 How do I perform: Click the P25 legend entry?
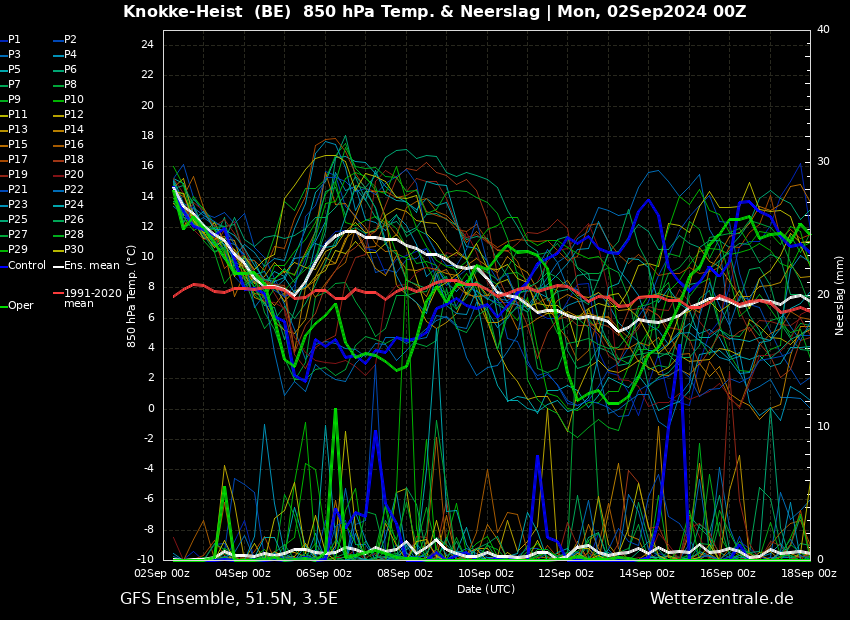point(13,219)
